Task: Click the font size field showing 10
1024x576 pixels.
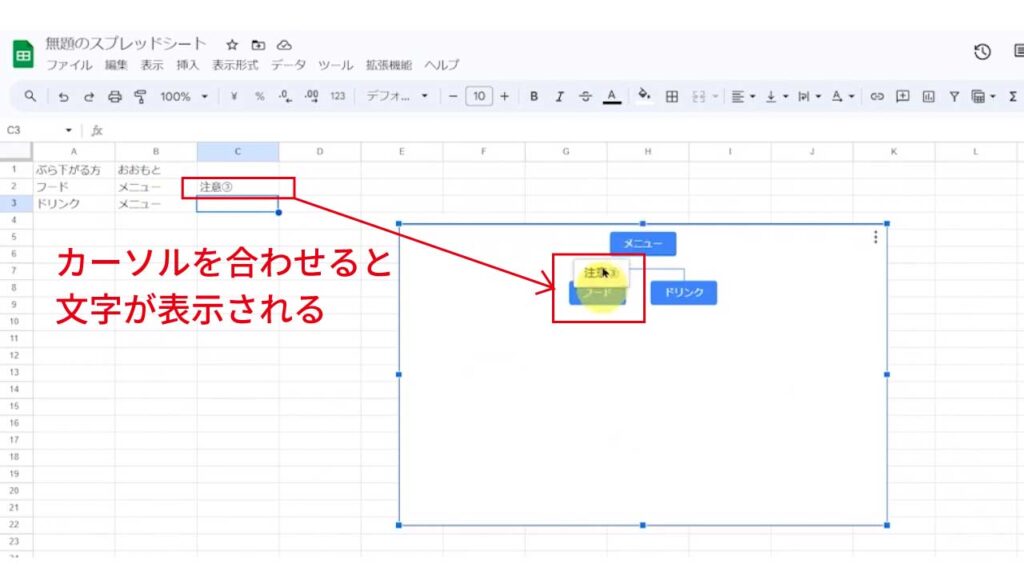Action: (479, 97)
